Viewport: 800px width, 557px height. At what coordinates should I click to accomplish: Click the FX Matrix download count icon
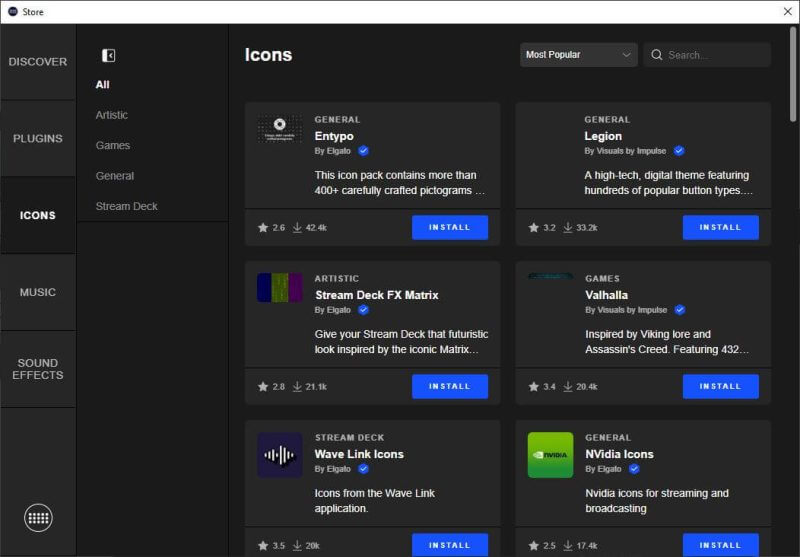point(297,387)
